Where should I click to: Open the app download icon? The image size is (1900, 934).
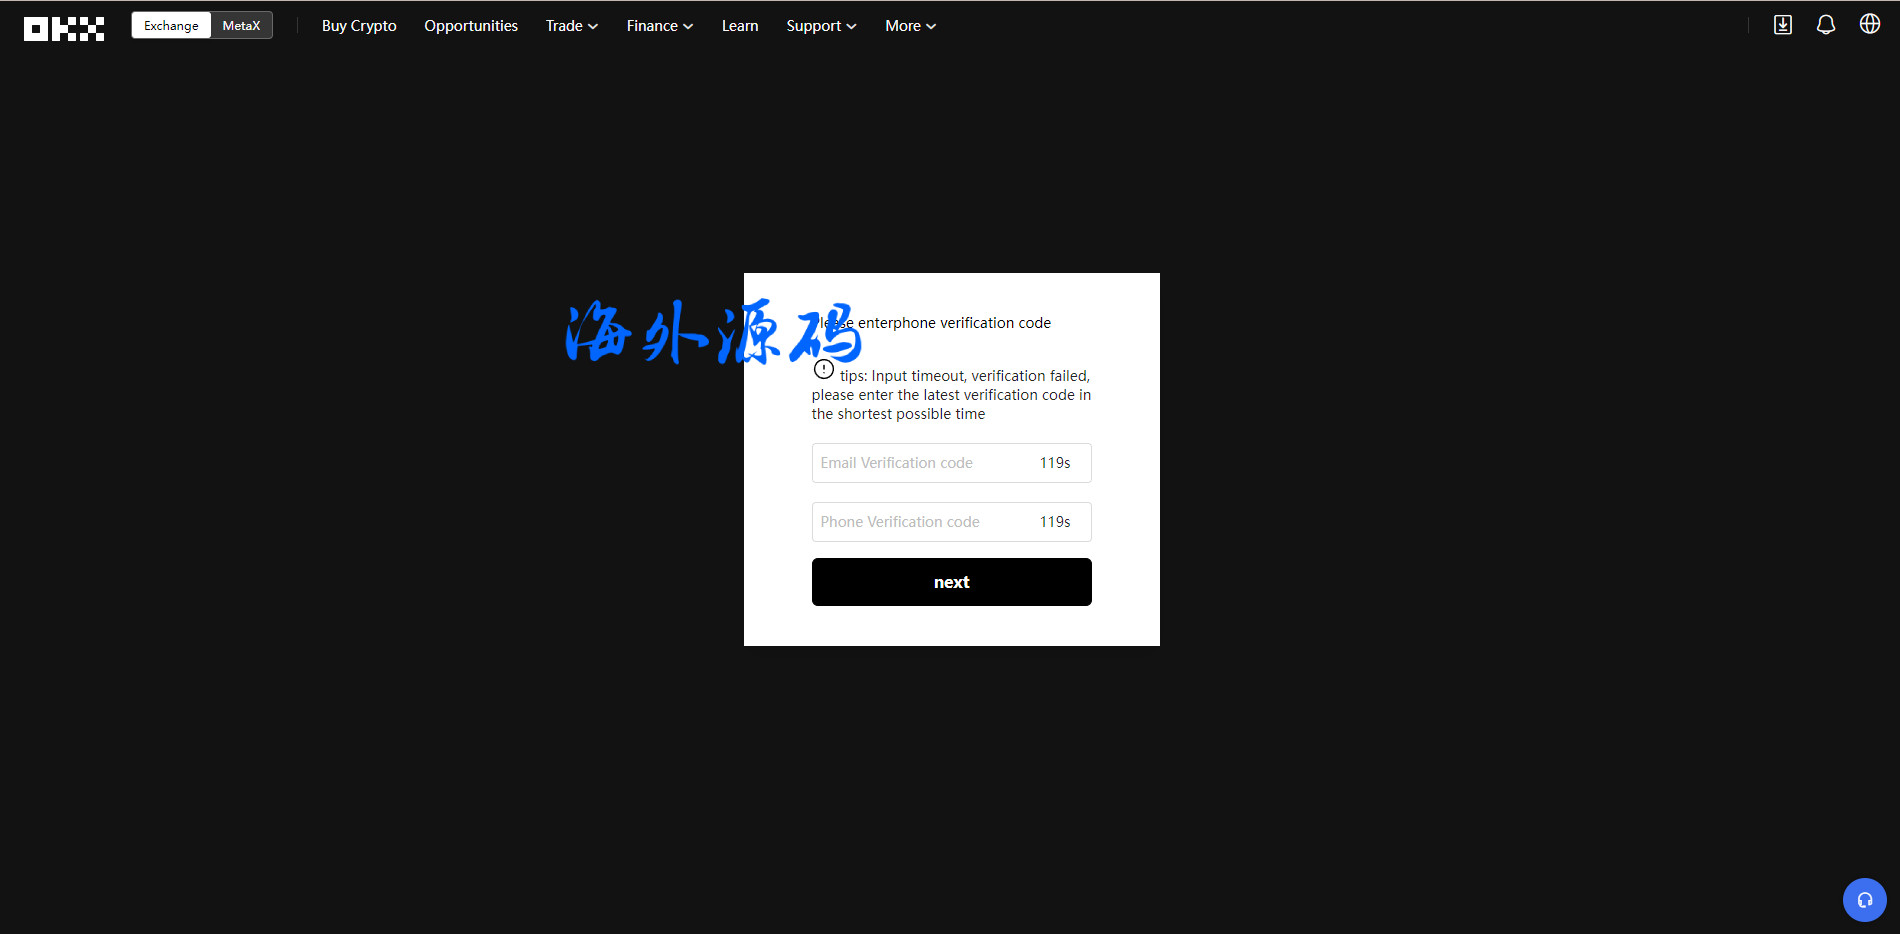1782,25
